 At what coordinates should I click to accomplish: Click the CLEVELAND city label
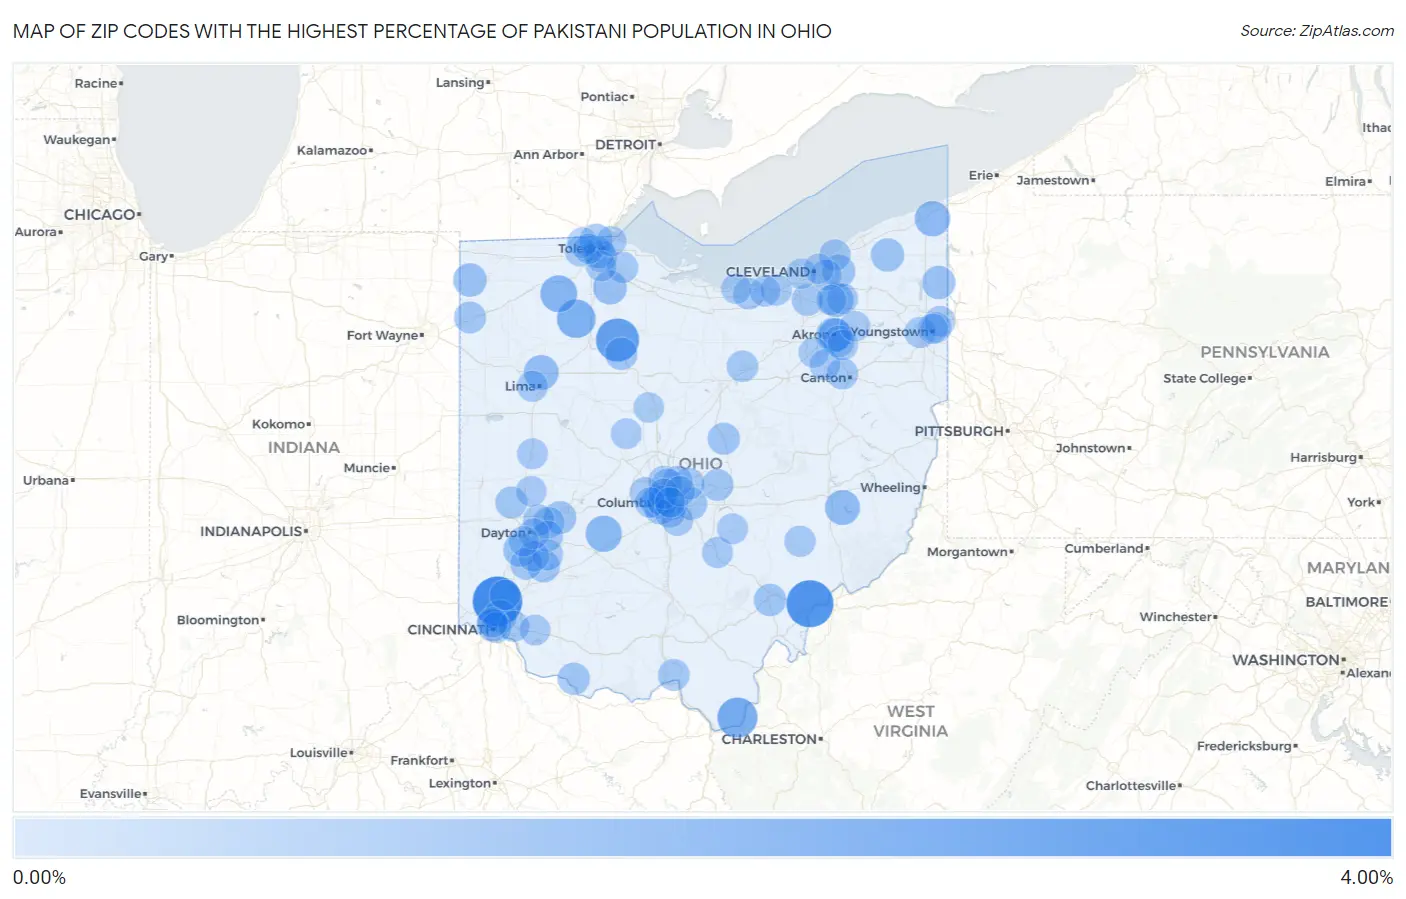[x=768, y=272]
